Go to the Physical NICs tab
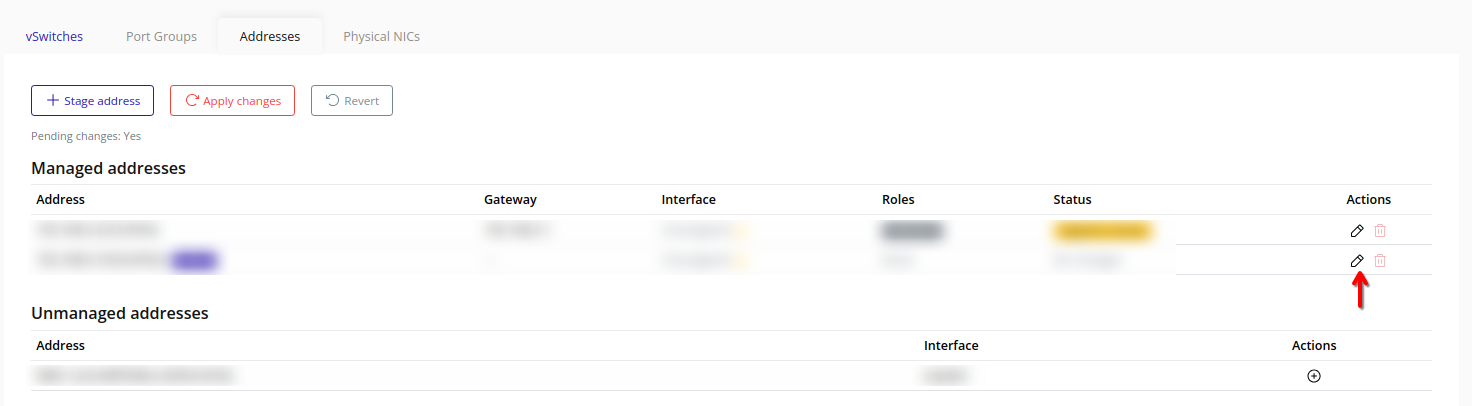1472x406 pixels. coord(381,36)
